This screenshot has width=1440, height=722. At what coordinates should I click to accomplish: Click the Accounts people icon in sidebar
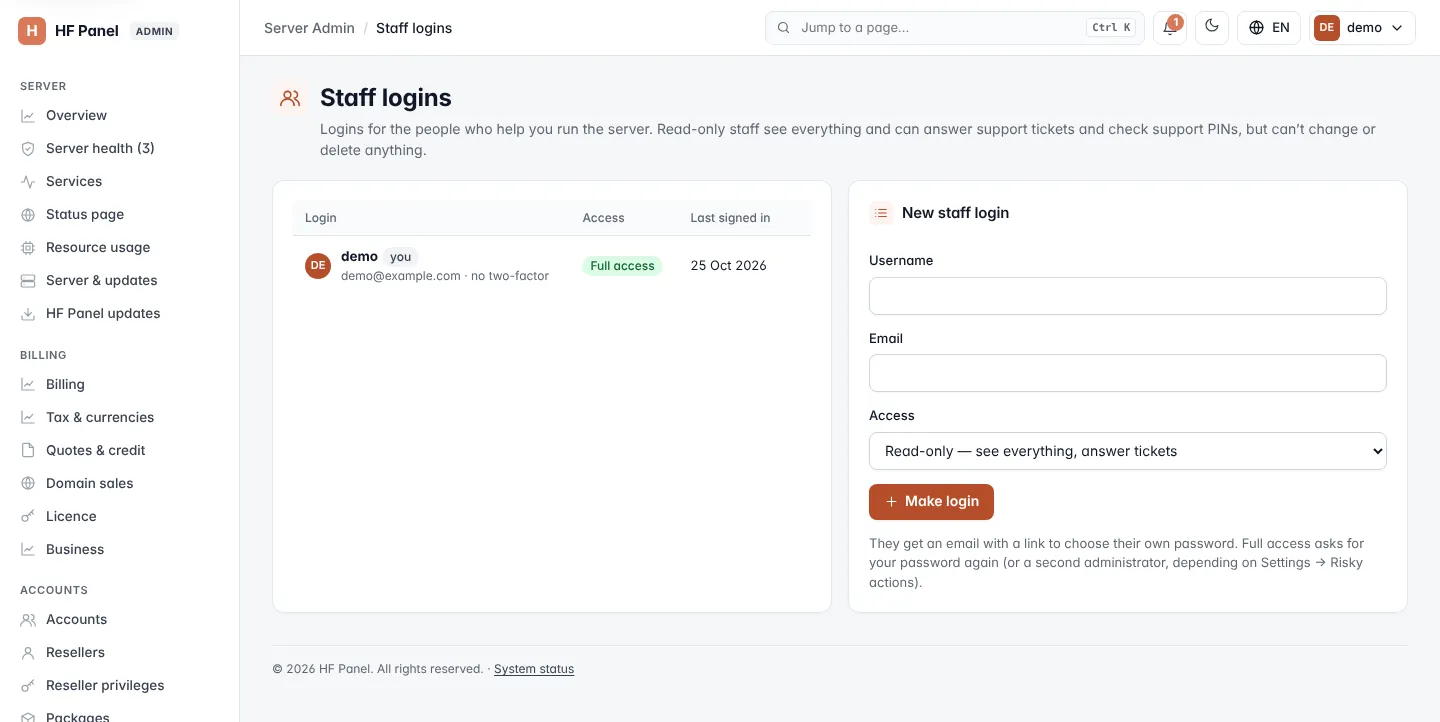[x=28, y=620]
